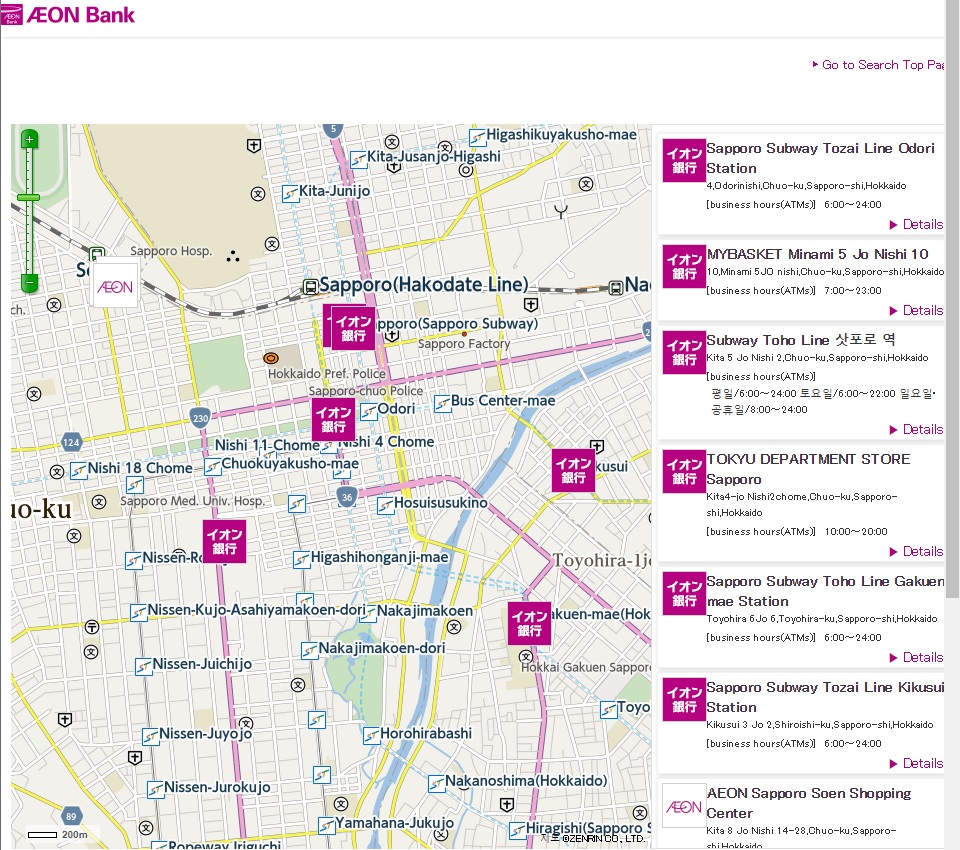Click Kikusui 3 Jo 2 address text
Screen dimensions: 960x850
coord(820,724)
